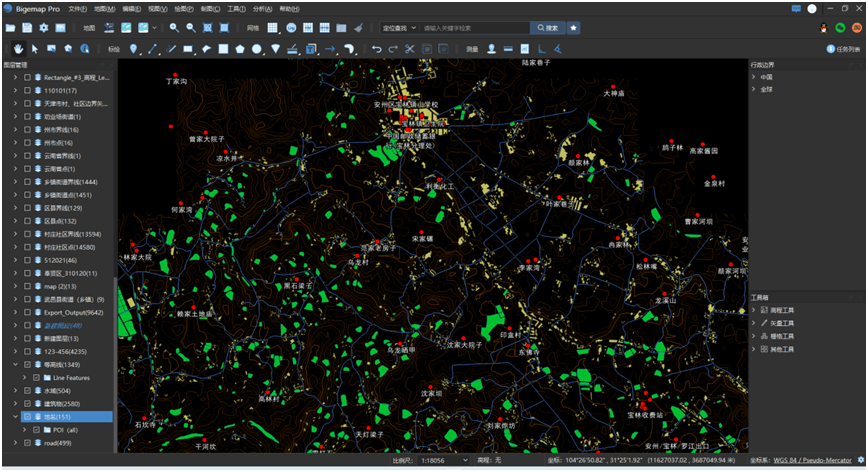Expand the 123-456(4235) layer node
This screenshot has height=472, width=868.
pyautogui.click(x=16, y=351)
